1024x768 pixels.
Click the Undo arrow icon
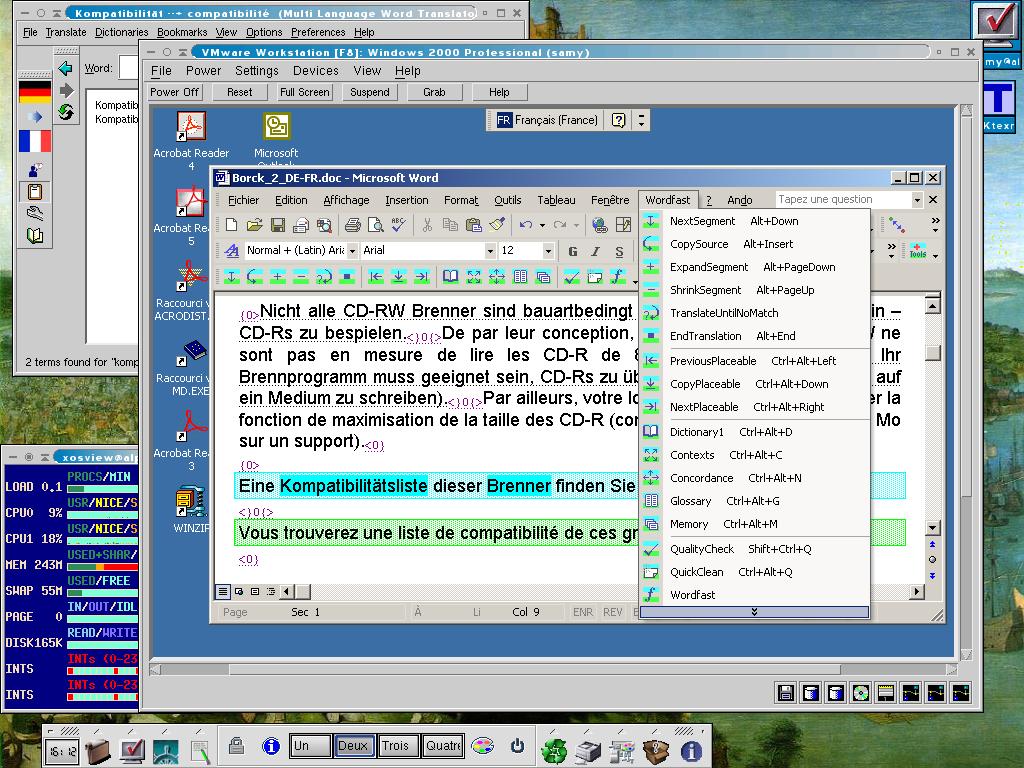(526, 225)
